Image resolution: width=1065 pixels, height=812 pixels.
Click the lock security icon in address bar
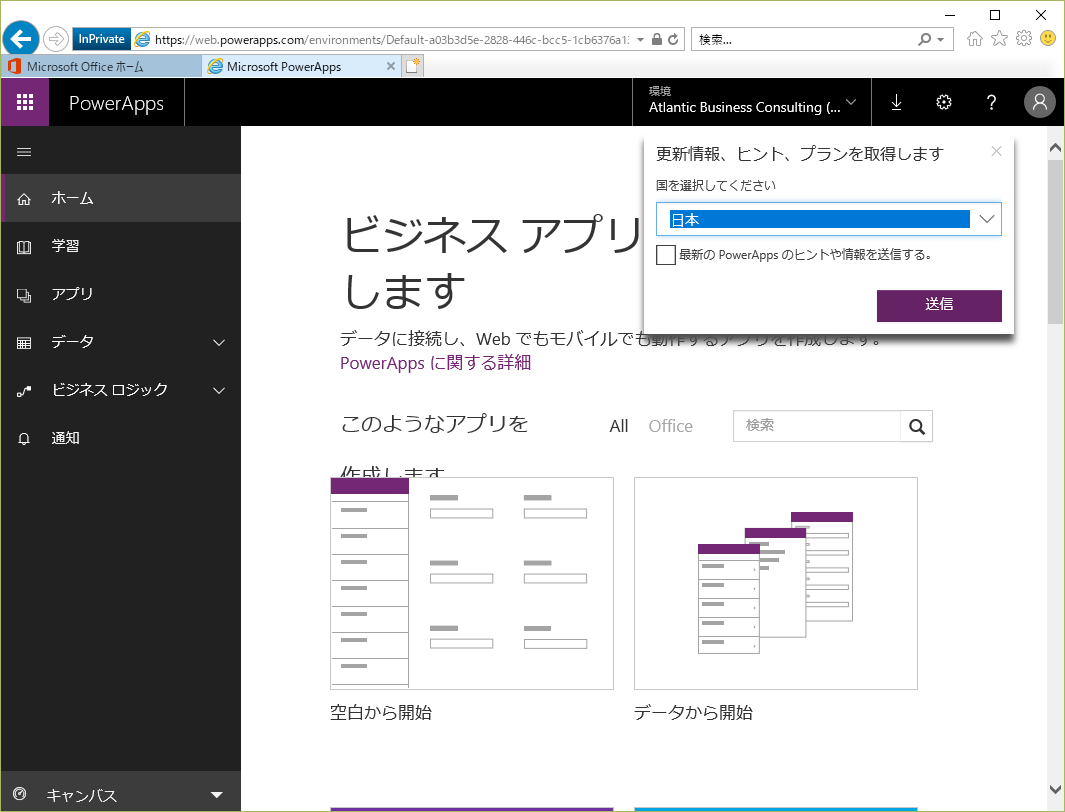657,39
